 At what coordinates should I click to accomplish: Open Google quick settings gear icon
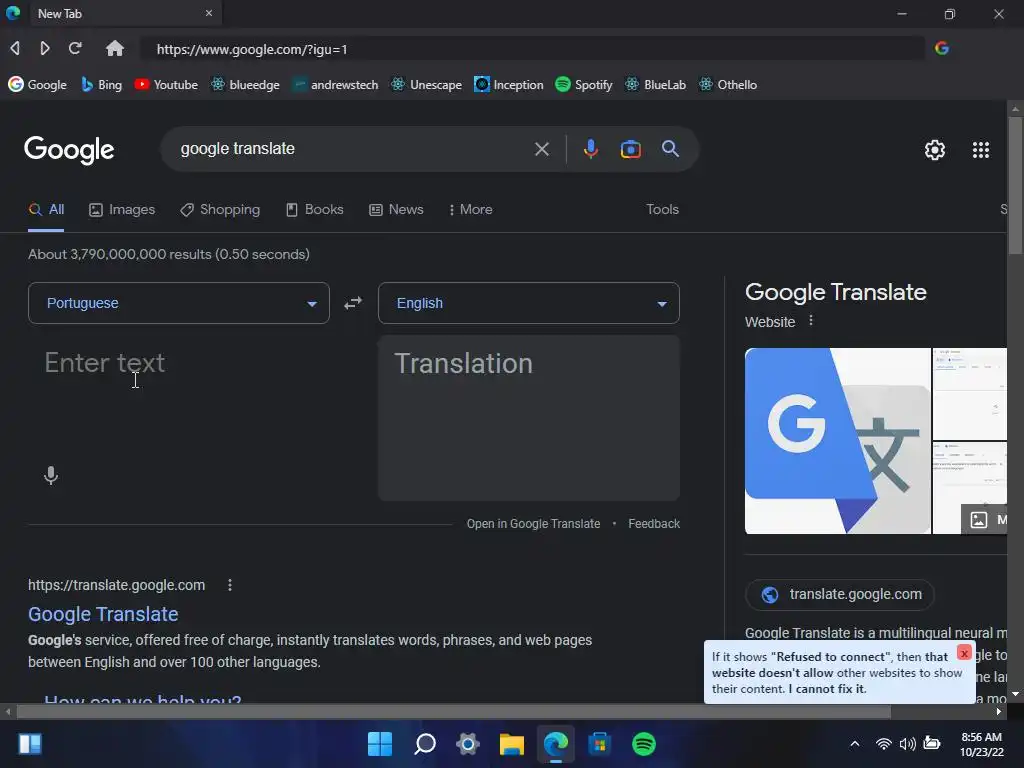point(935,150)
